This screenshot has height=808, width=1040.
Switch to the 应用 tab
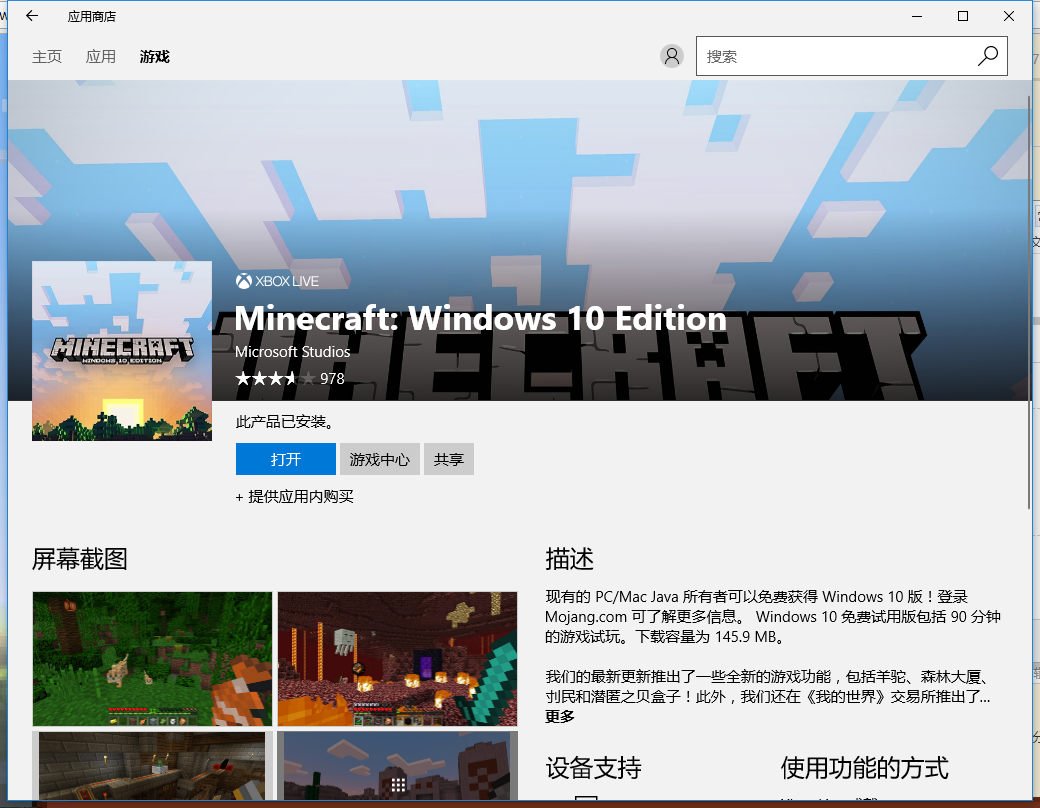pos(101,57)
